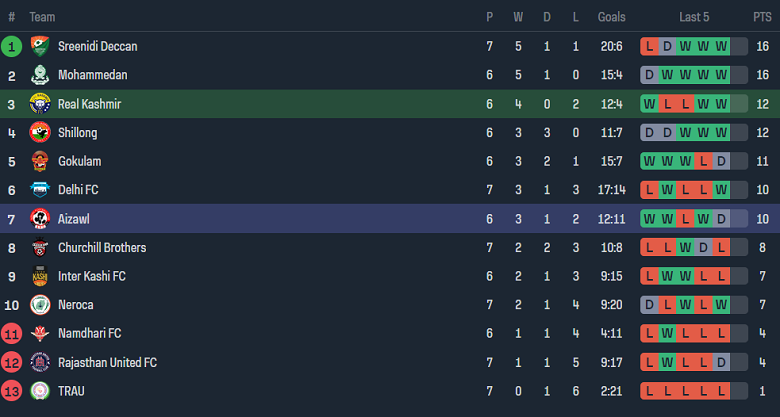Click the Aizawl club crest
780x417 pixels.
[x=40, y=218]
